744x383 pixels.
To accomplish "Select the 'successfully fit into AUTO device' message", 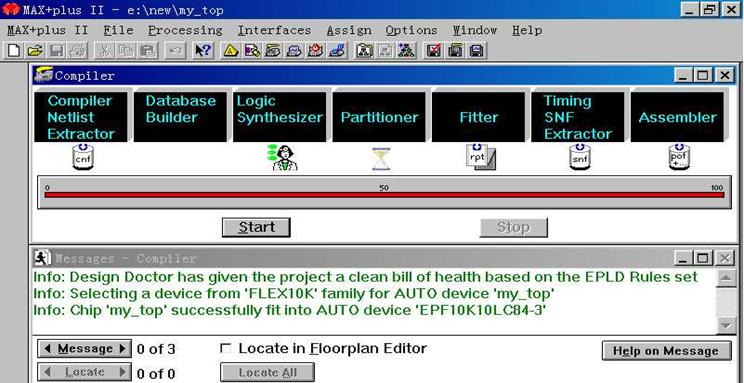I will pos(289,311).
